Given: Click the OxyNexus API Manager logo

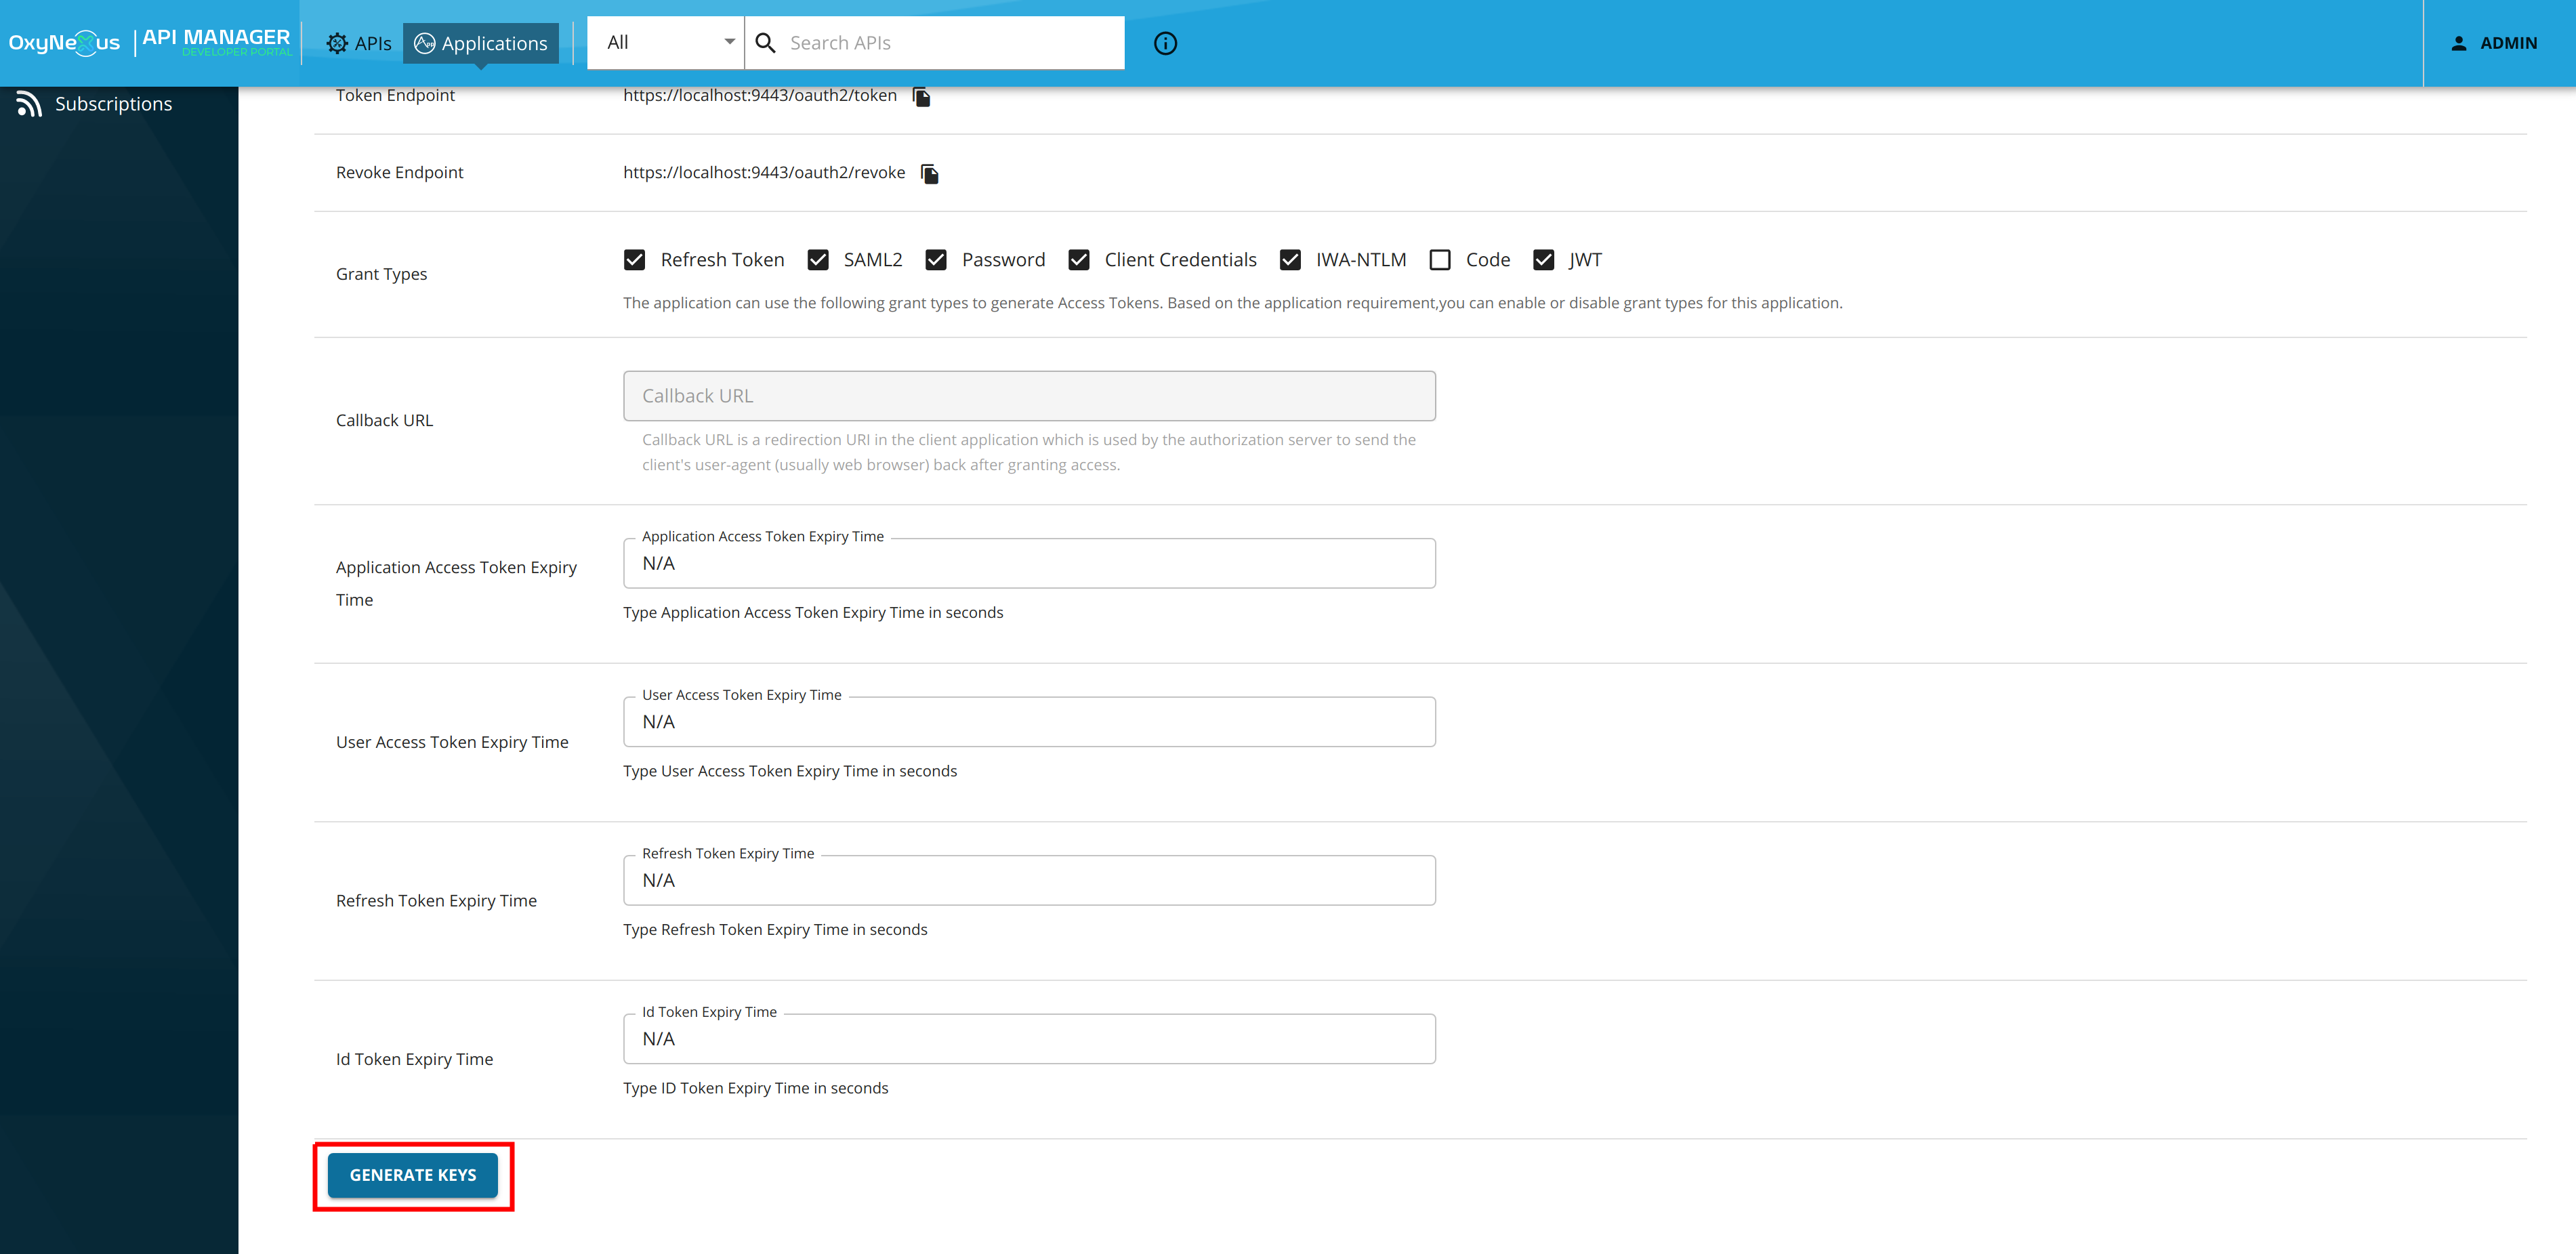Looking at the screenshot, I should [150, 43].
